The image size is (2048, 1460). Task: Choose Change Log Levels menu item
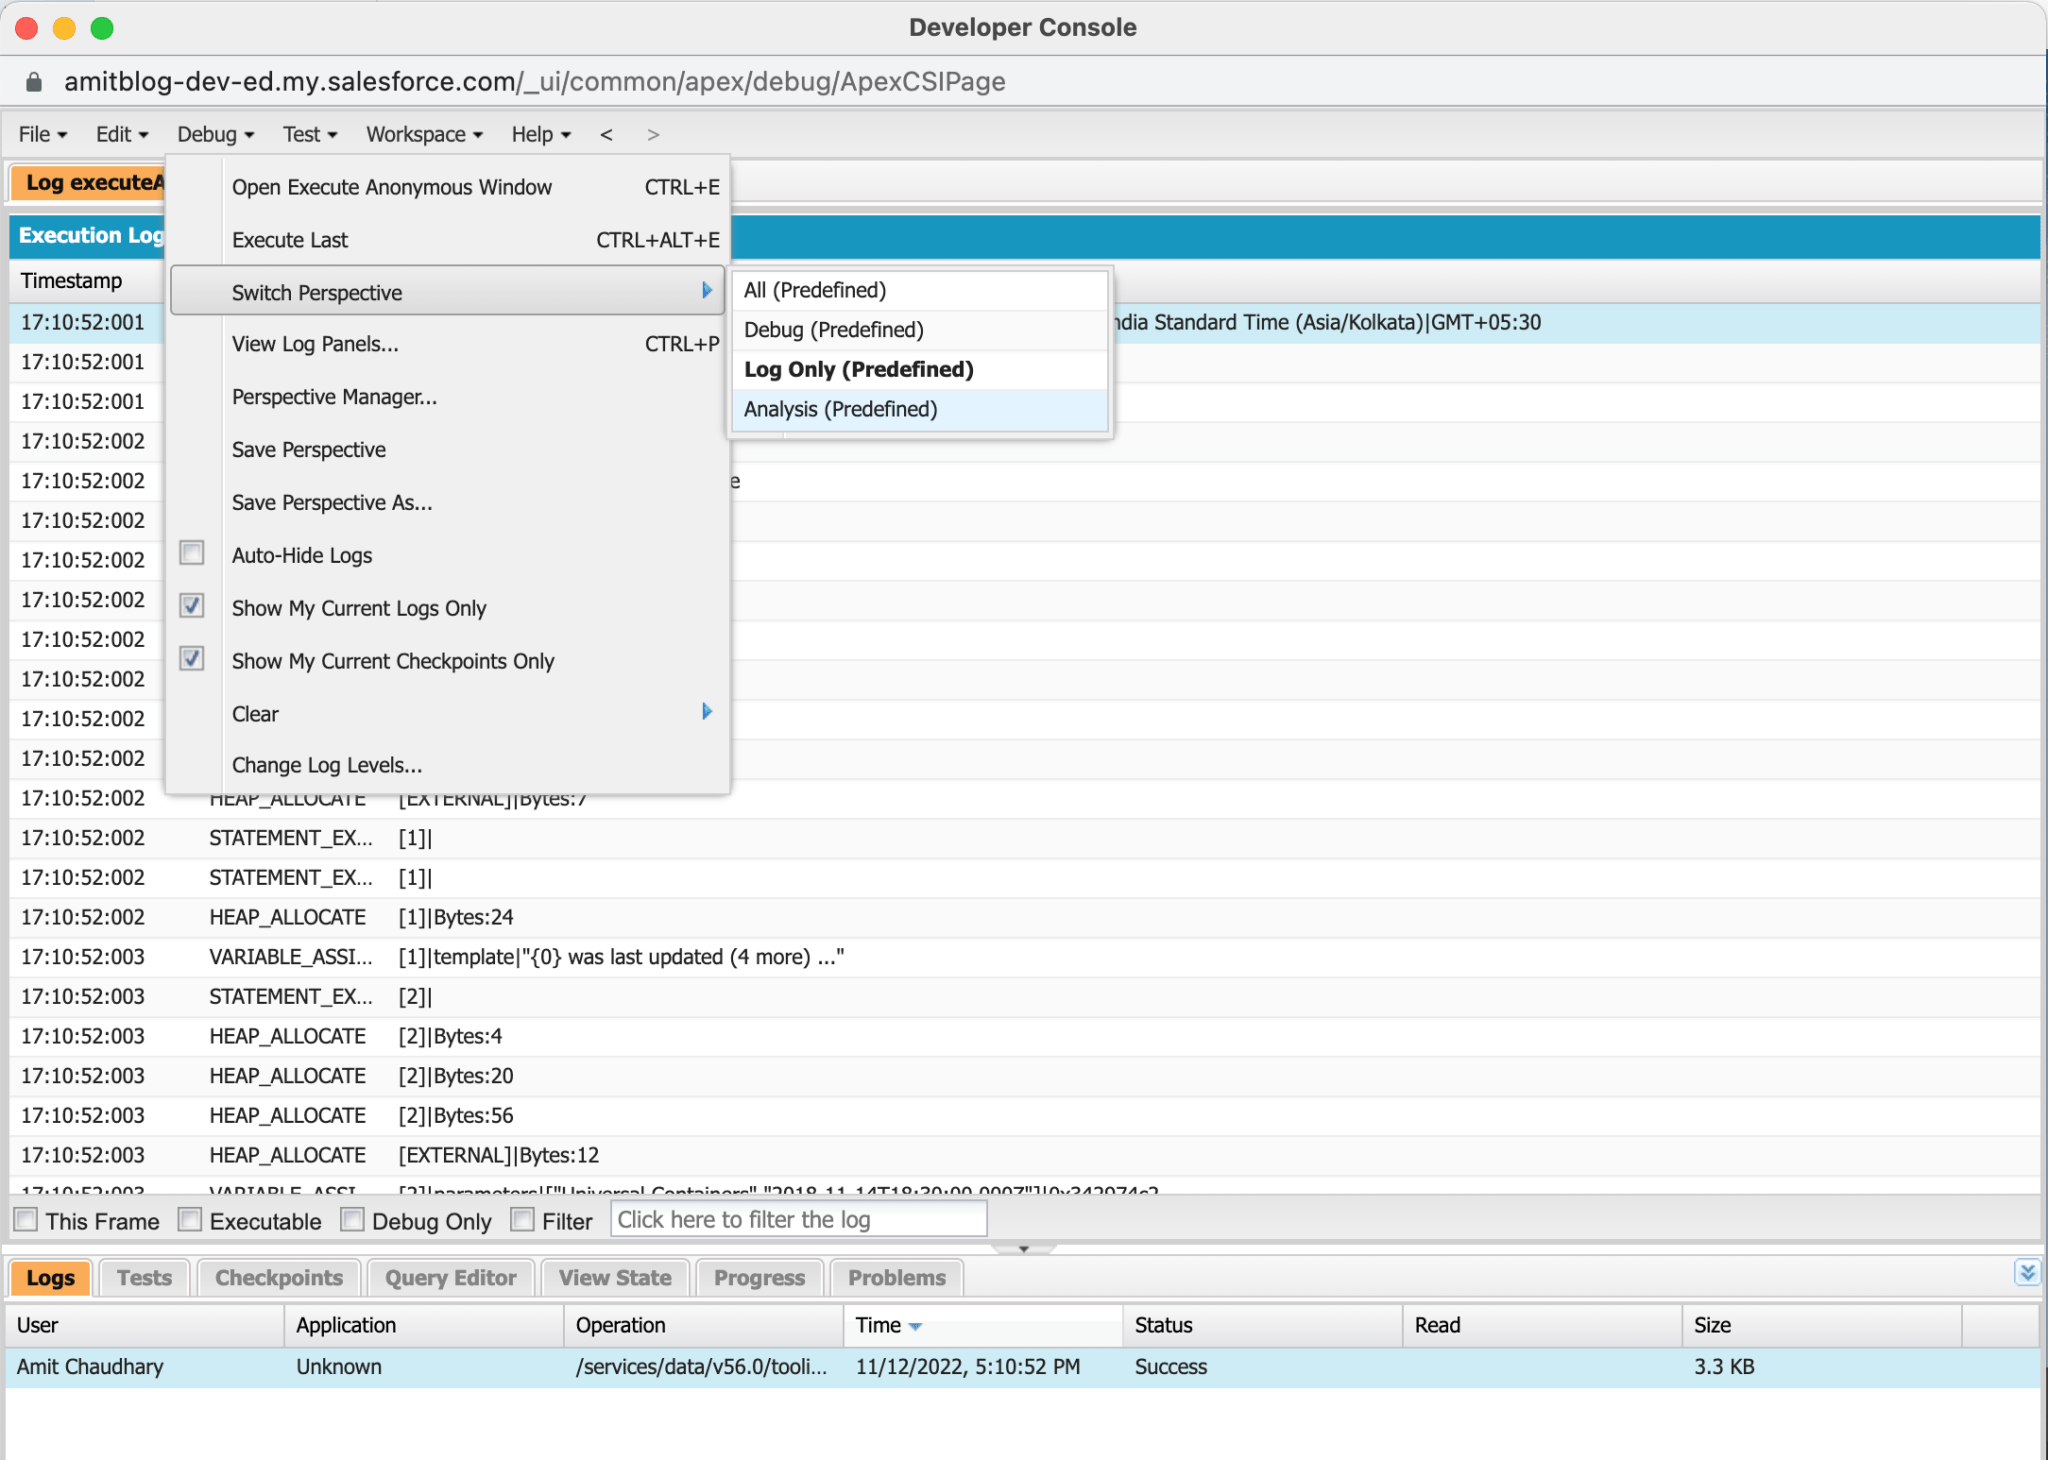click(x=327, y=765)
